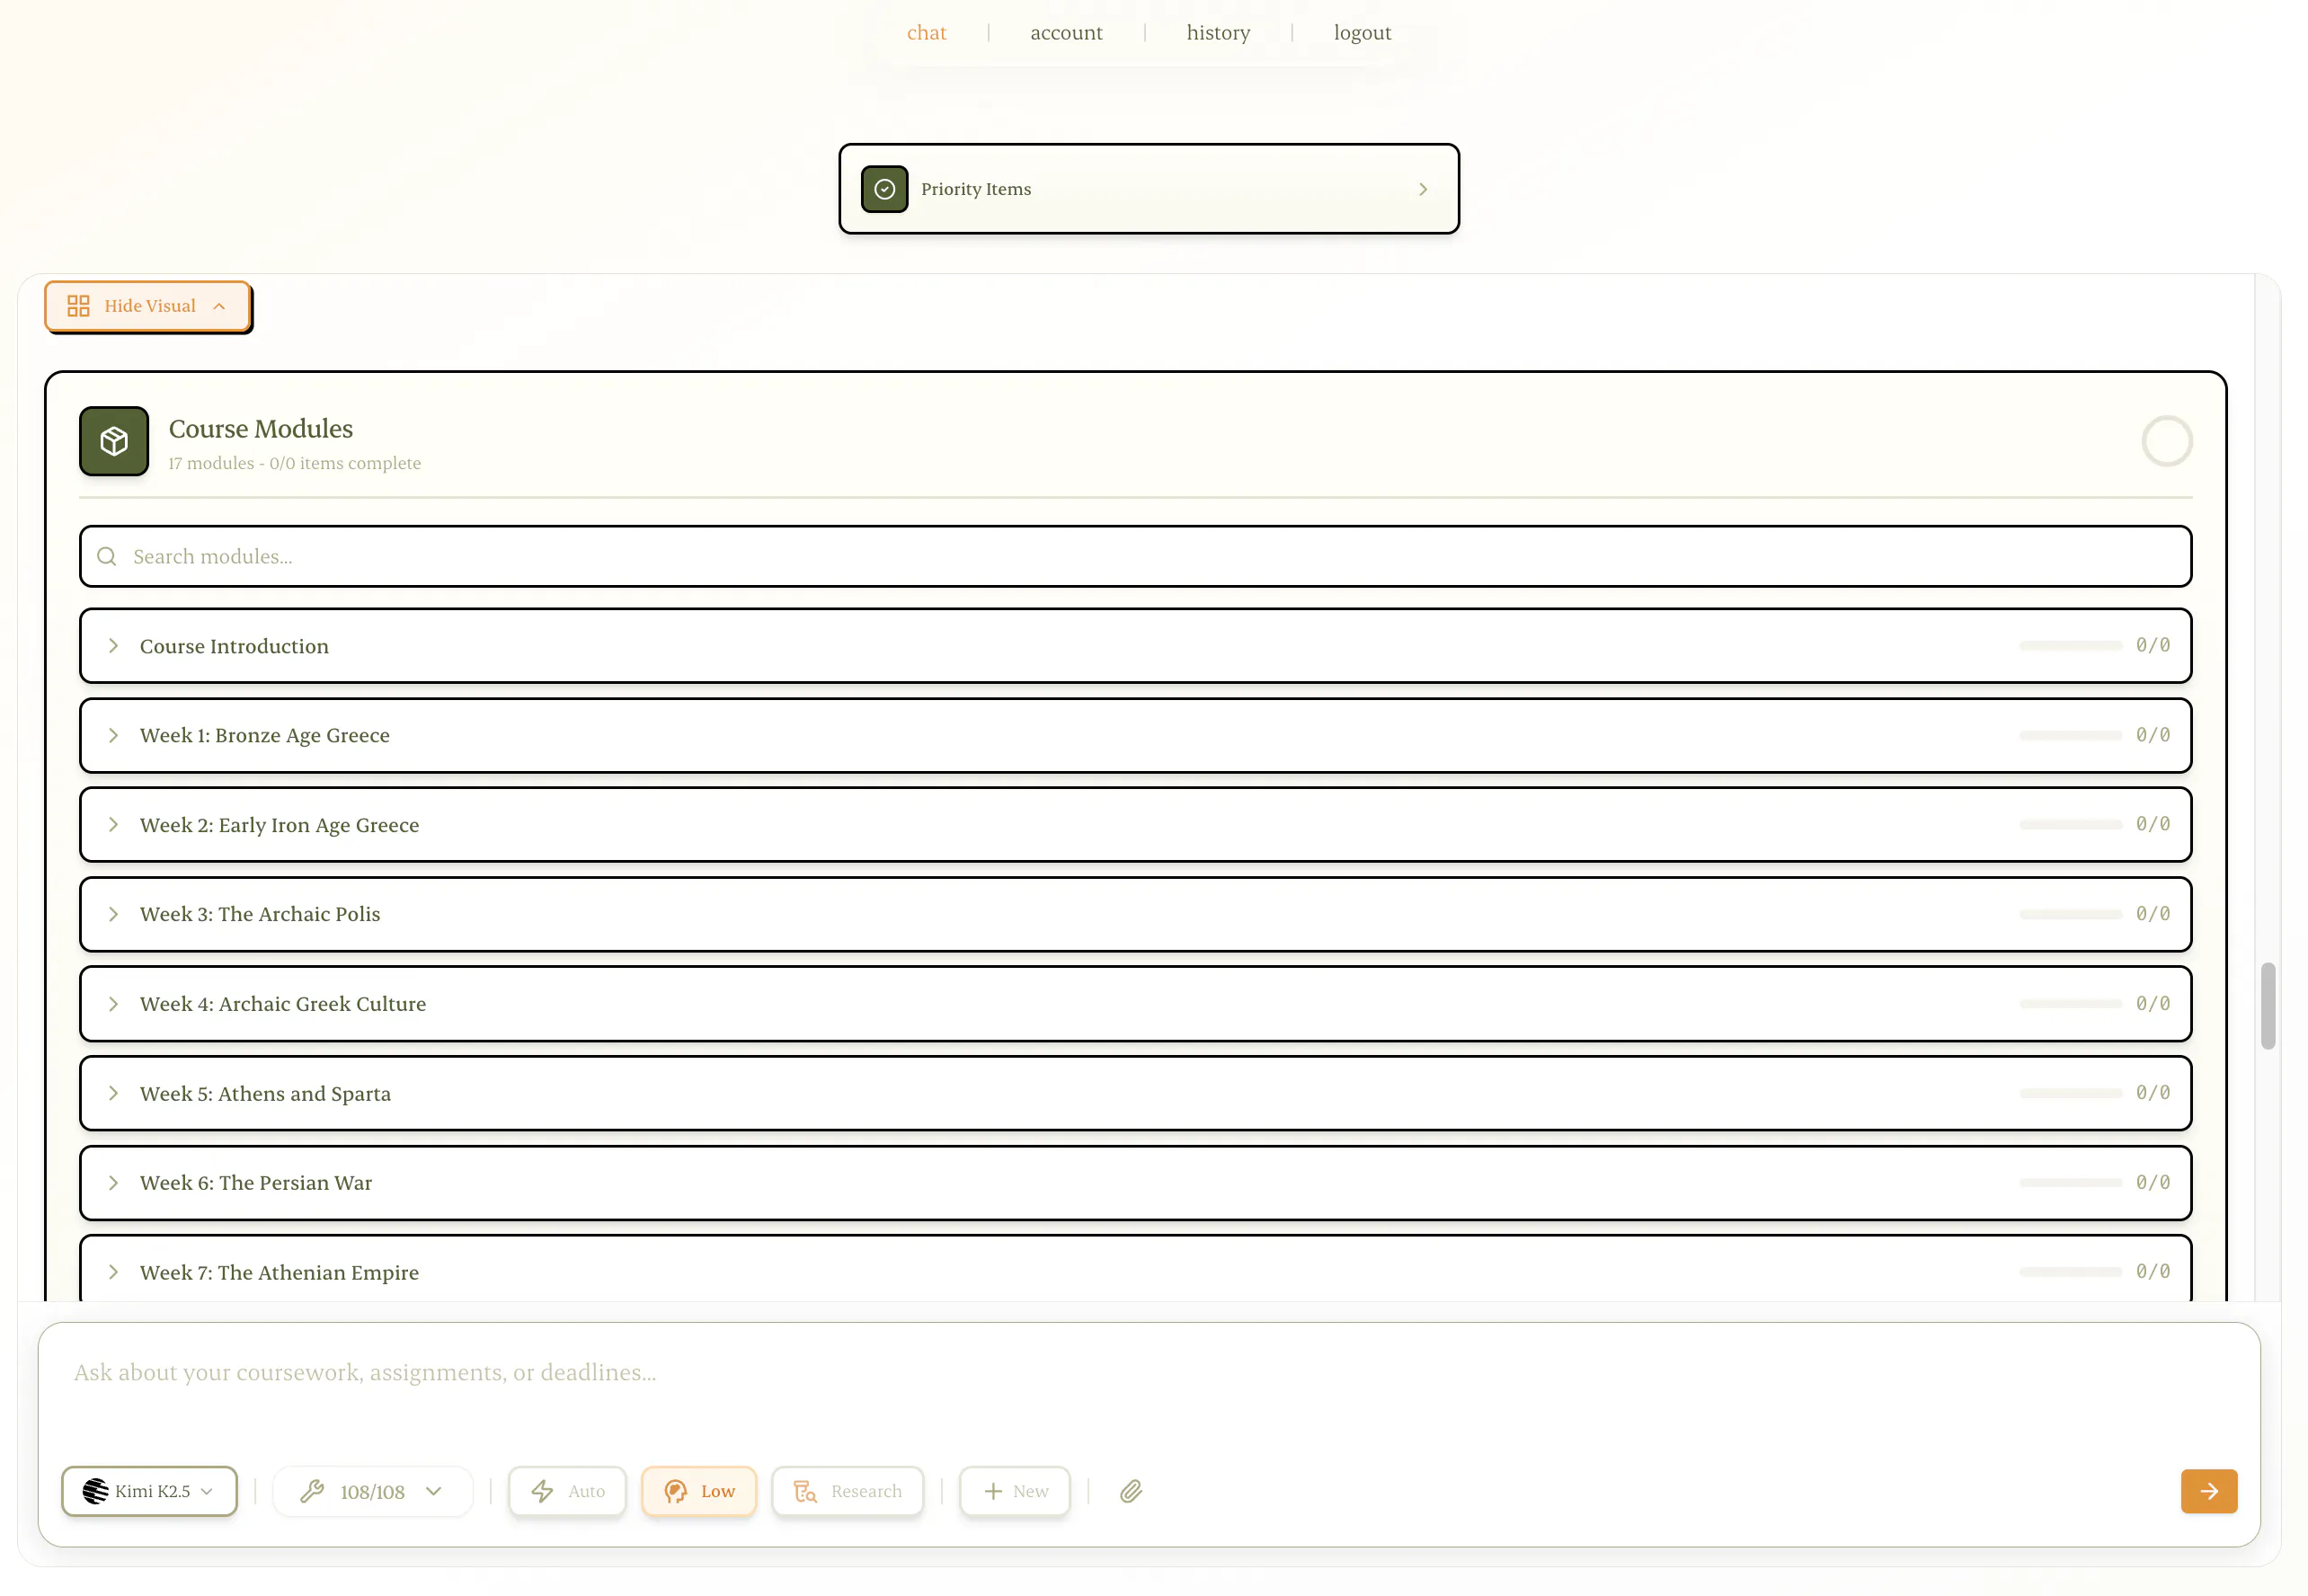Image resolution: width=2308 pixels, height=1596 pixels.
Task: Click the Kimi K2.5 model logo icon
Action: (x=96, y=1491)
